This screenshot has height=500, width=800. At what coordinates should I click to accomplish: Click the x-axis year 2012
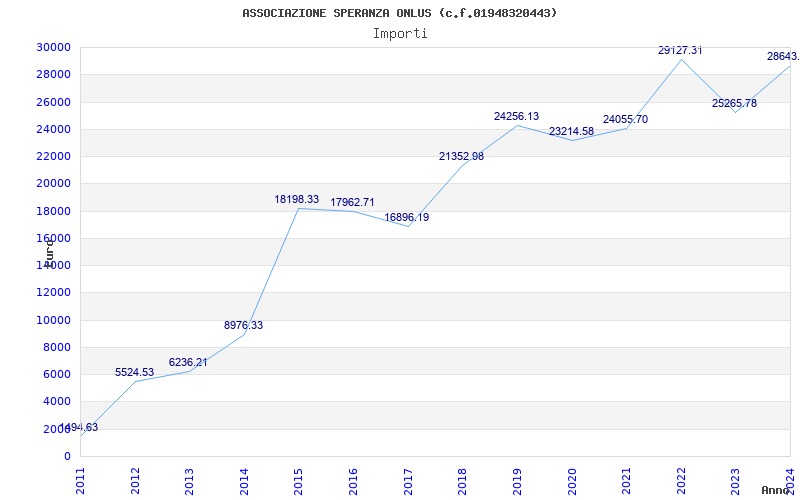pyautogui.click(x=135, y=481)
